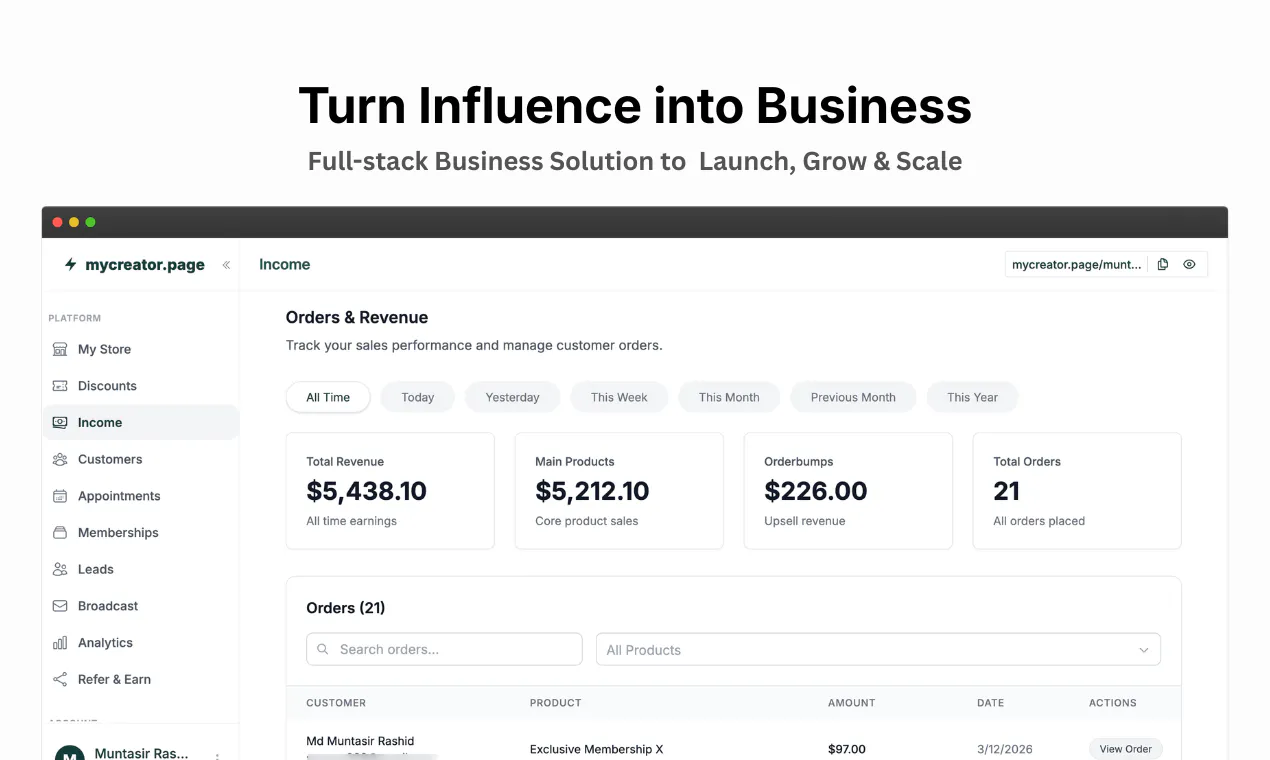Open the Analytics menu item

click(141, 643)
